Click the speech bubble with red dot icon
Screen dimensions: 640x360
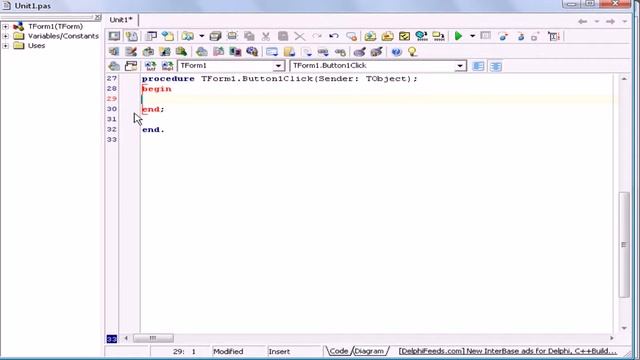click(x=351, y=36)
